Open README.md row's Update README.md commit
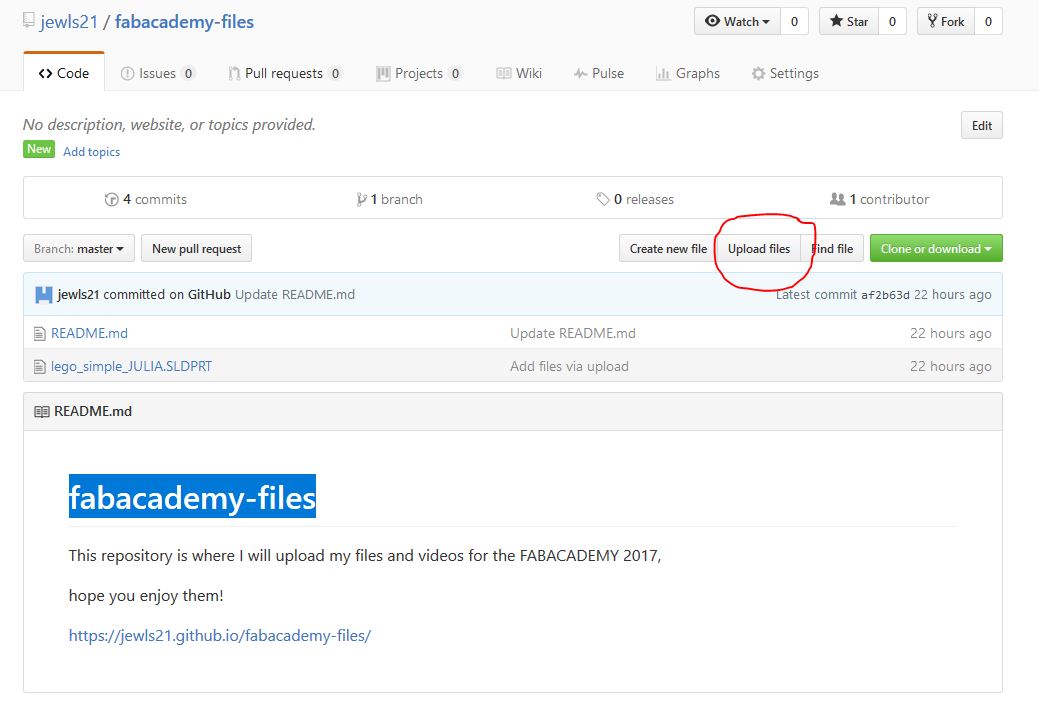This screenshot has width=1039, height=710. point(573,333)
